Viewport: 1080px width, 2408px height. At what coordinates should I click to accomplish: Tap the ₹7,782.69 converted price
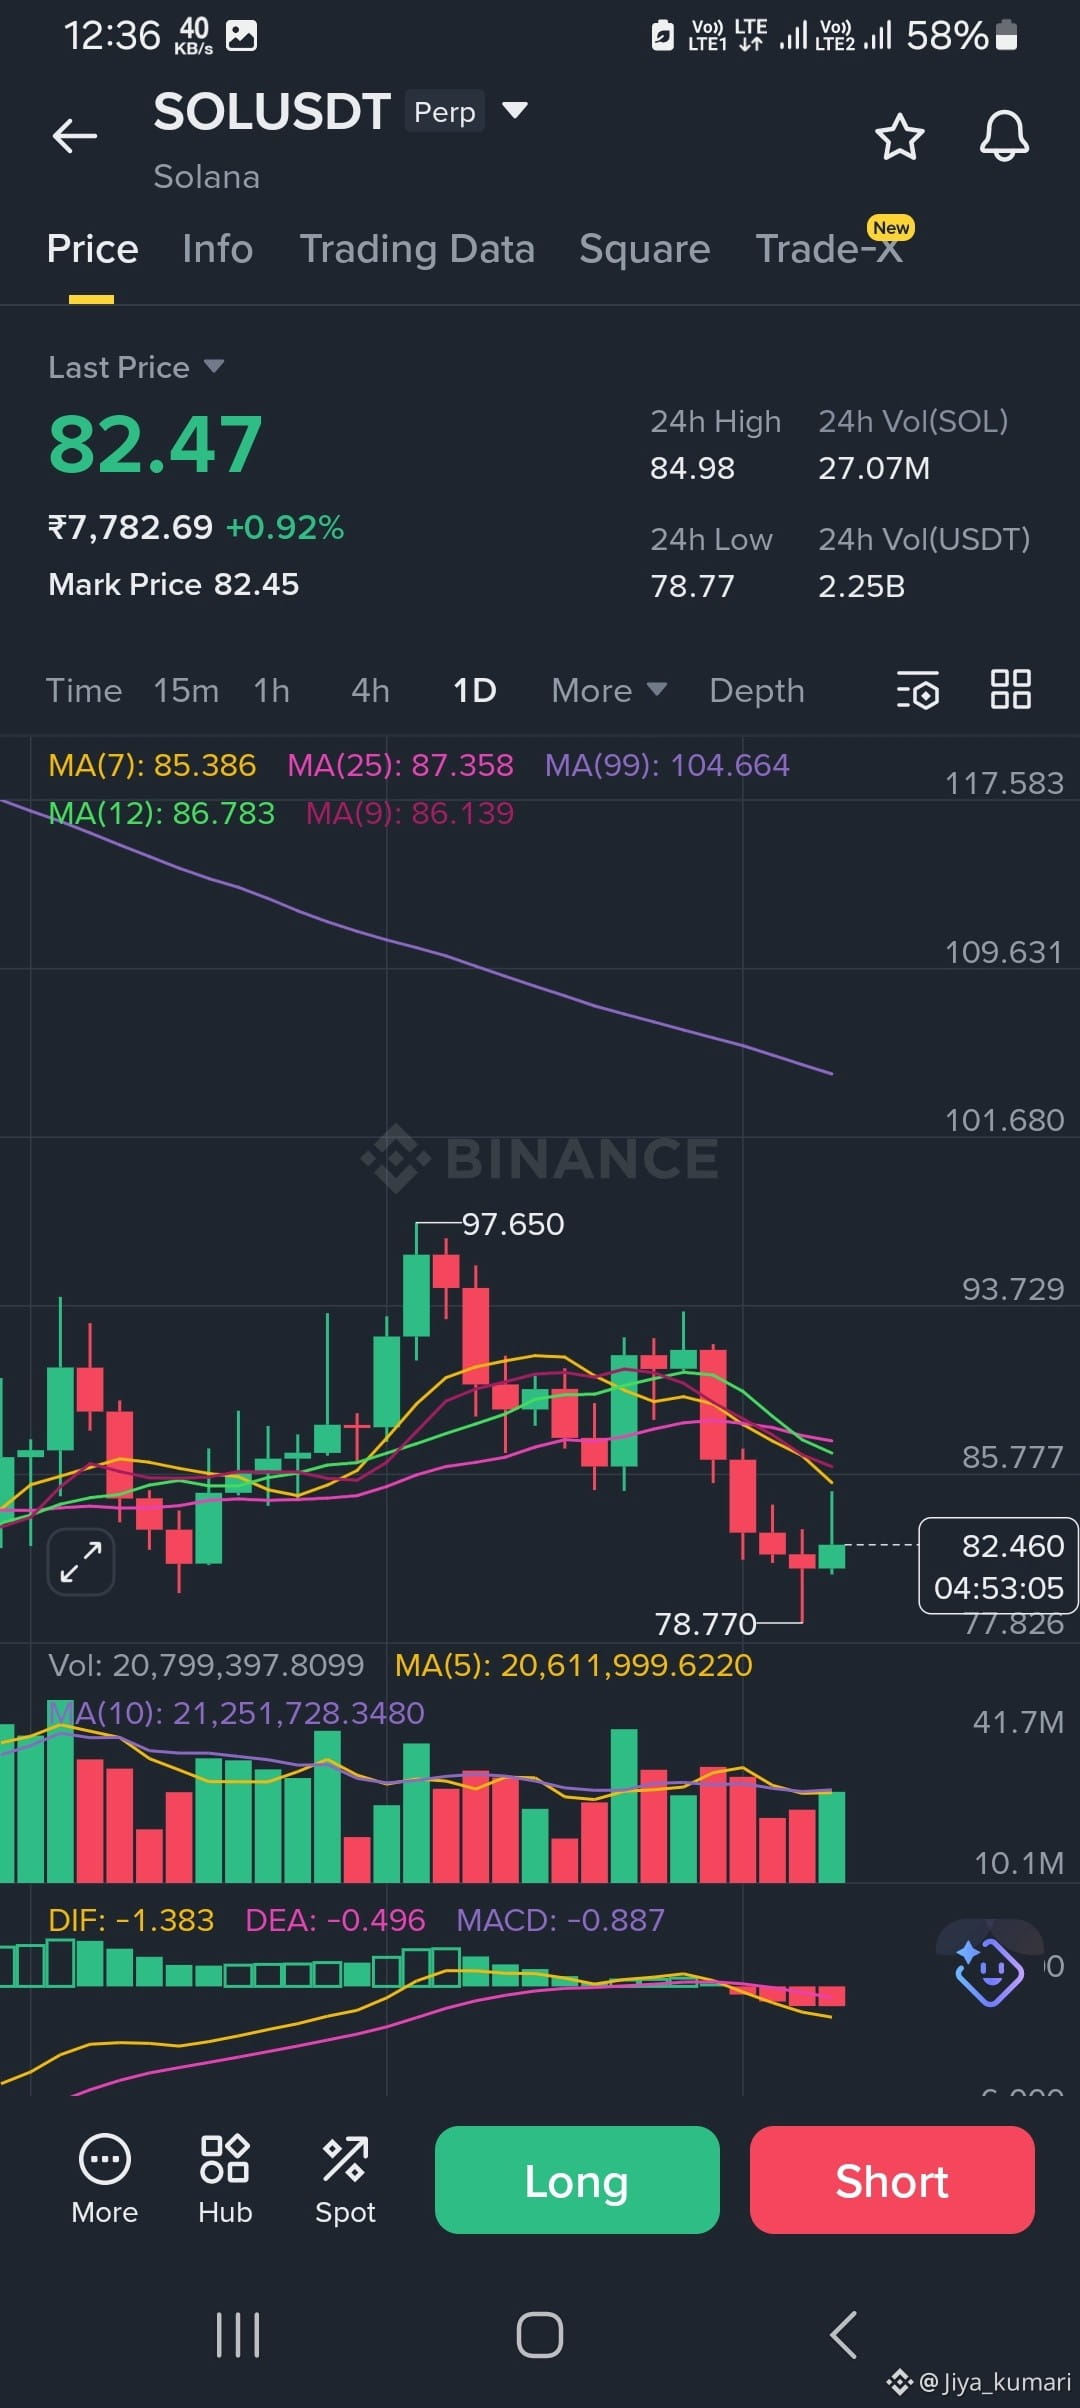pyautogui.click(x=131, y=527)
